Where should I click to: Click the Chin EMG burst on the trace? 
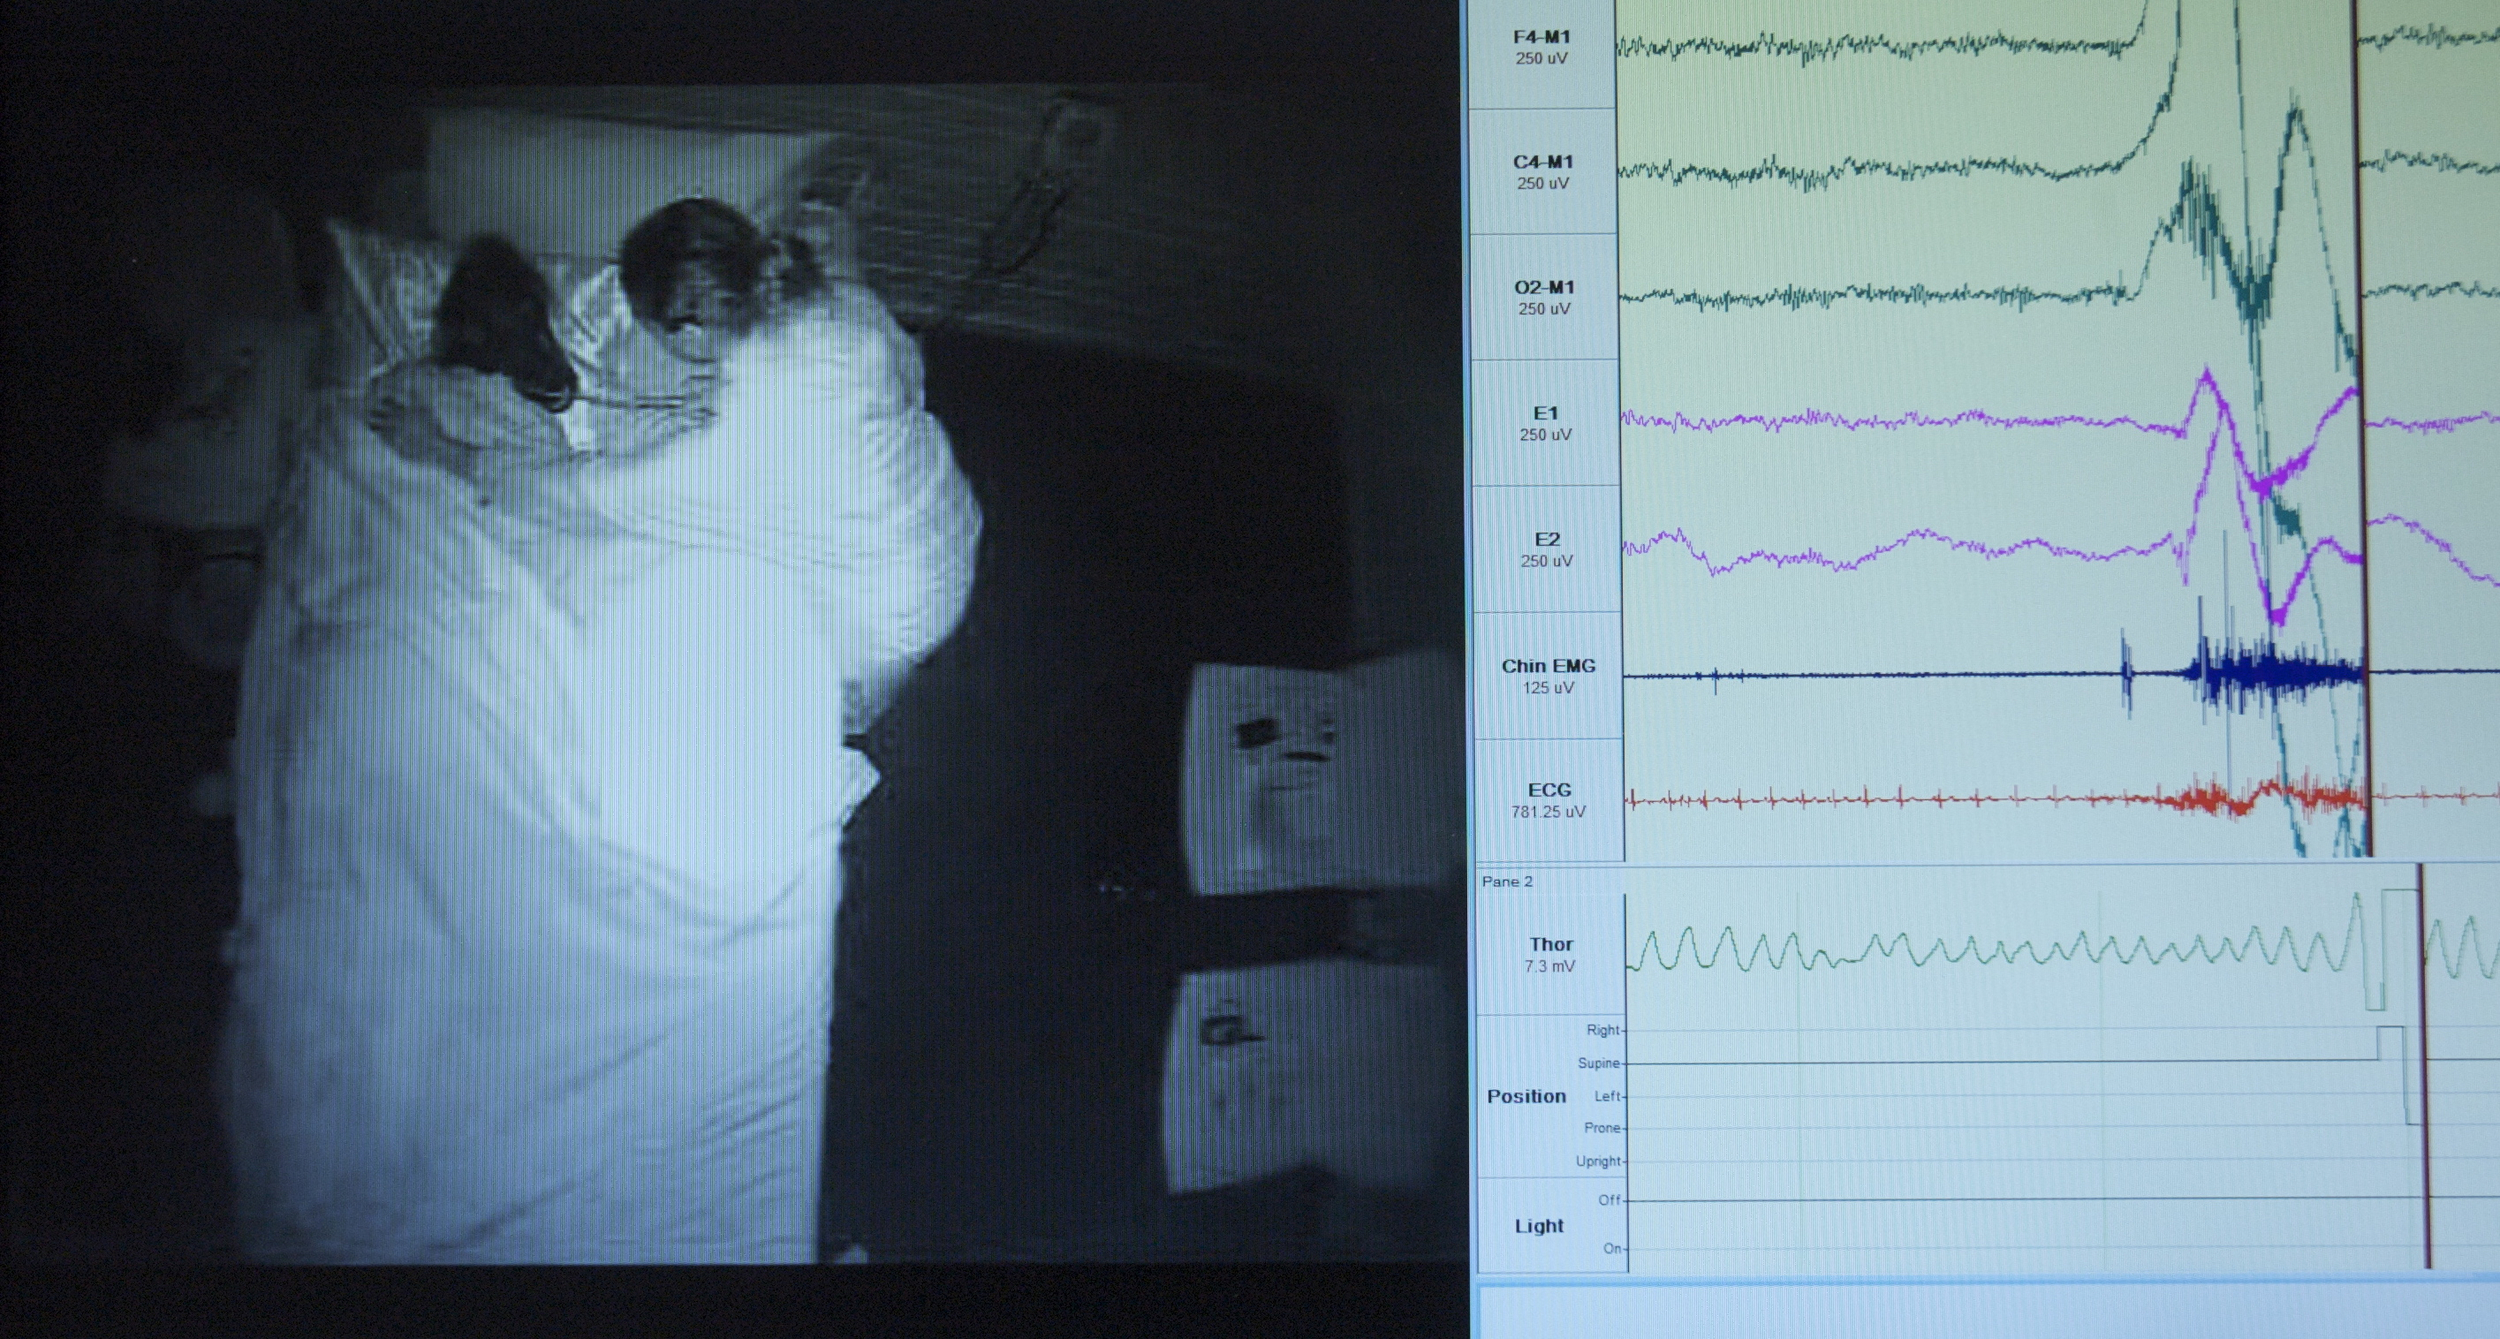click(x=2275, y=674)
